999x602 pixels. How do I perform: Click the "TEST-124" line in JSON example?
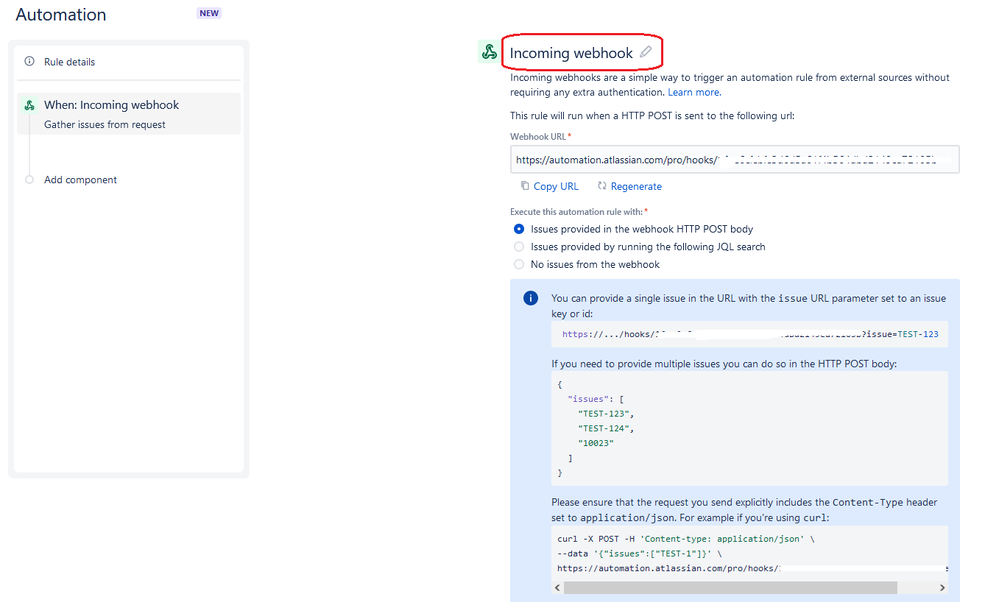(606, 428)
